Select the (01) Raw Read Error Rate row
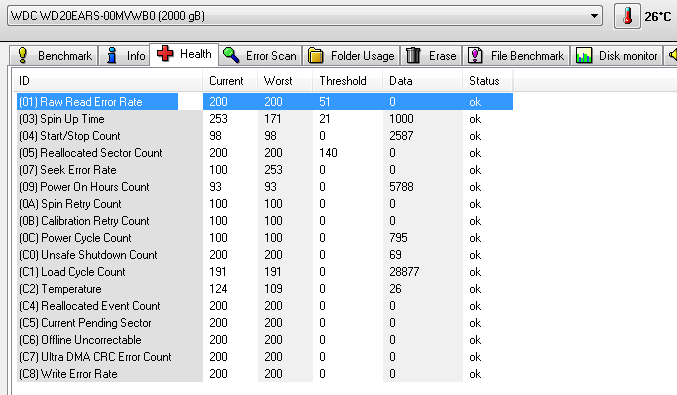 pos(264,102)
